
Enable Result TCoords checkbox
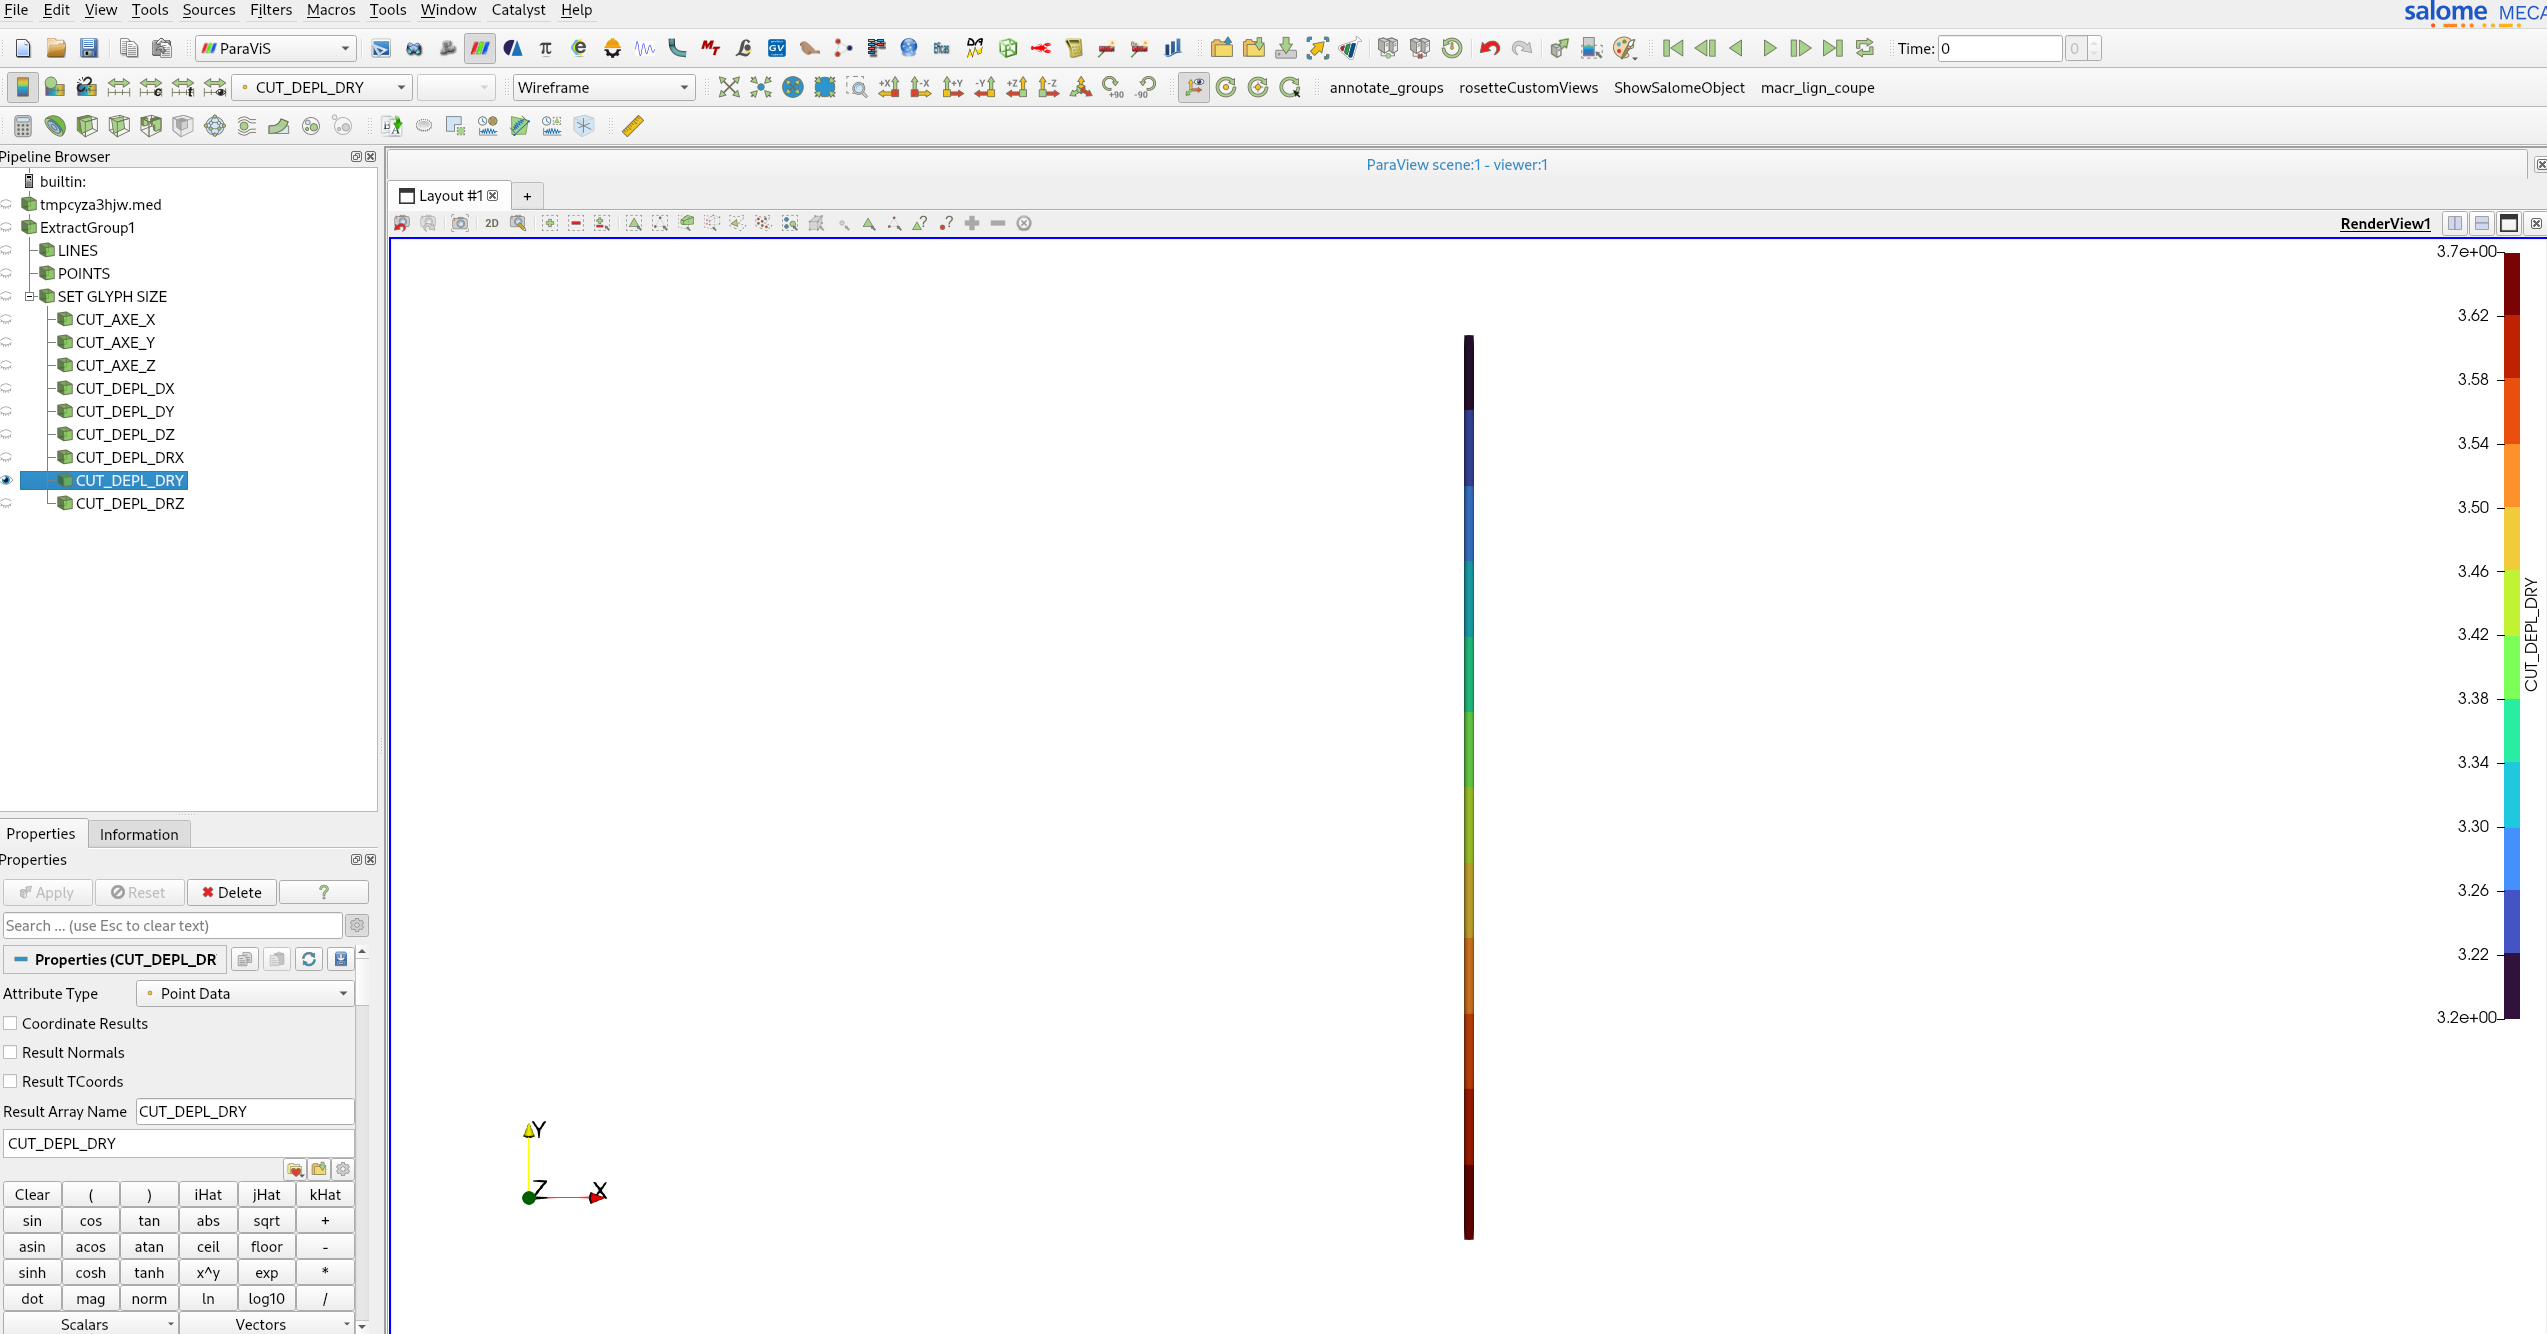tap(11, 1081)
